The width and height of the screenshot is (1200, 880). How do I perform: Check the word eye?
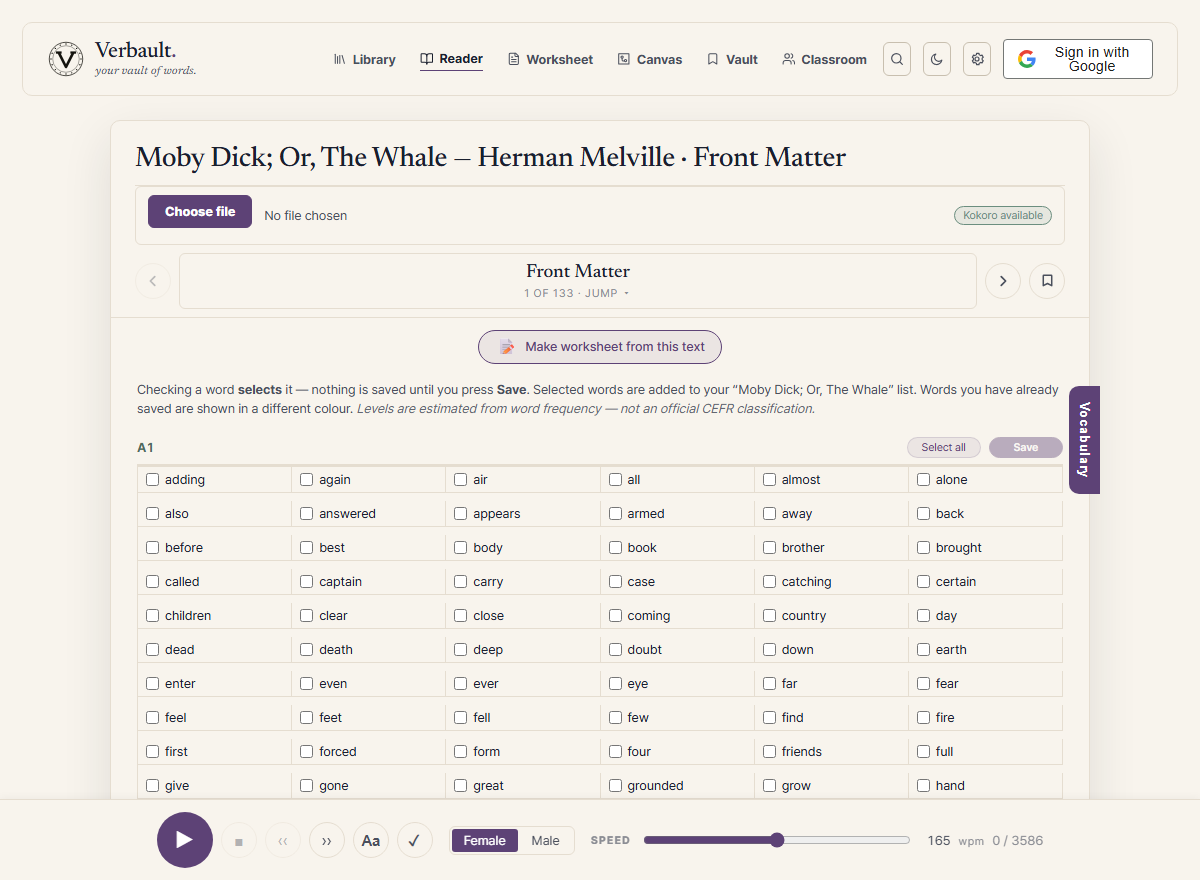616,684
